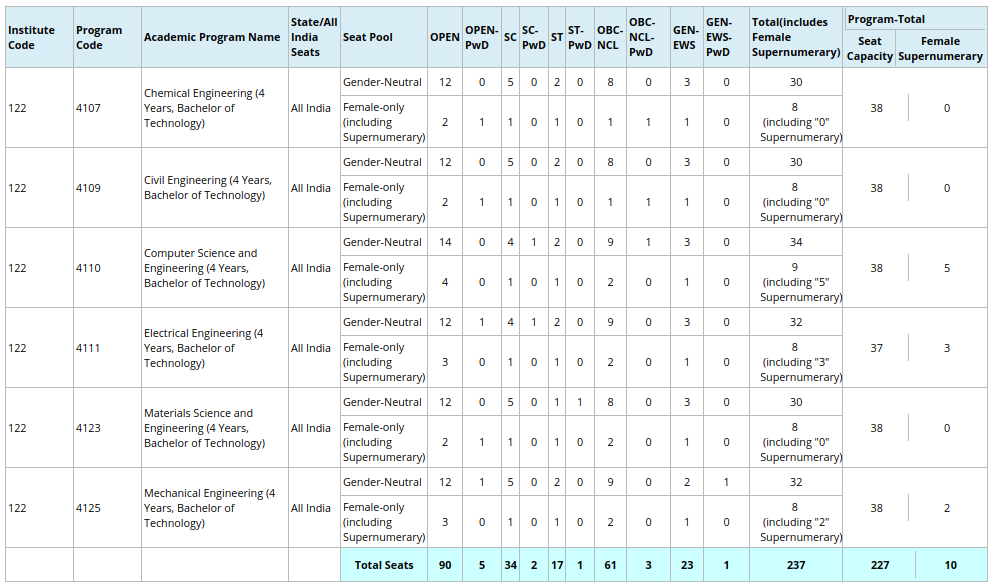Select the OBC-NCL-PwD column header
The width and height of the screenshot is (994, 587).
coord(643,38)
